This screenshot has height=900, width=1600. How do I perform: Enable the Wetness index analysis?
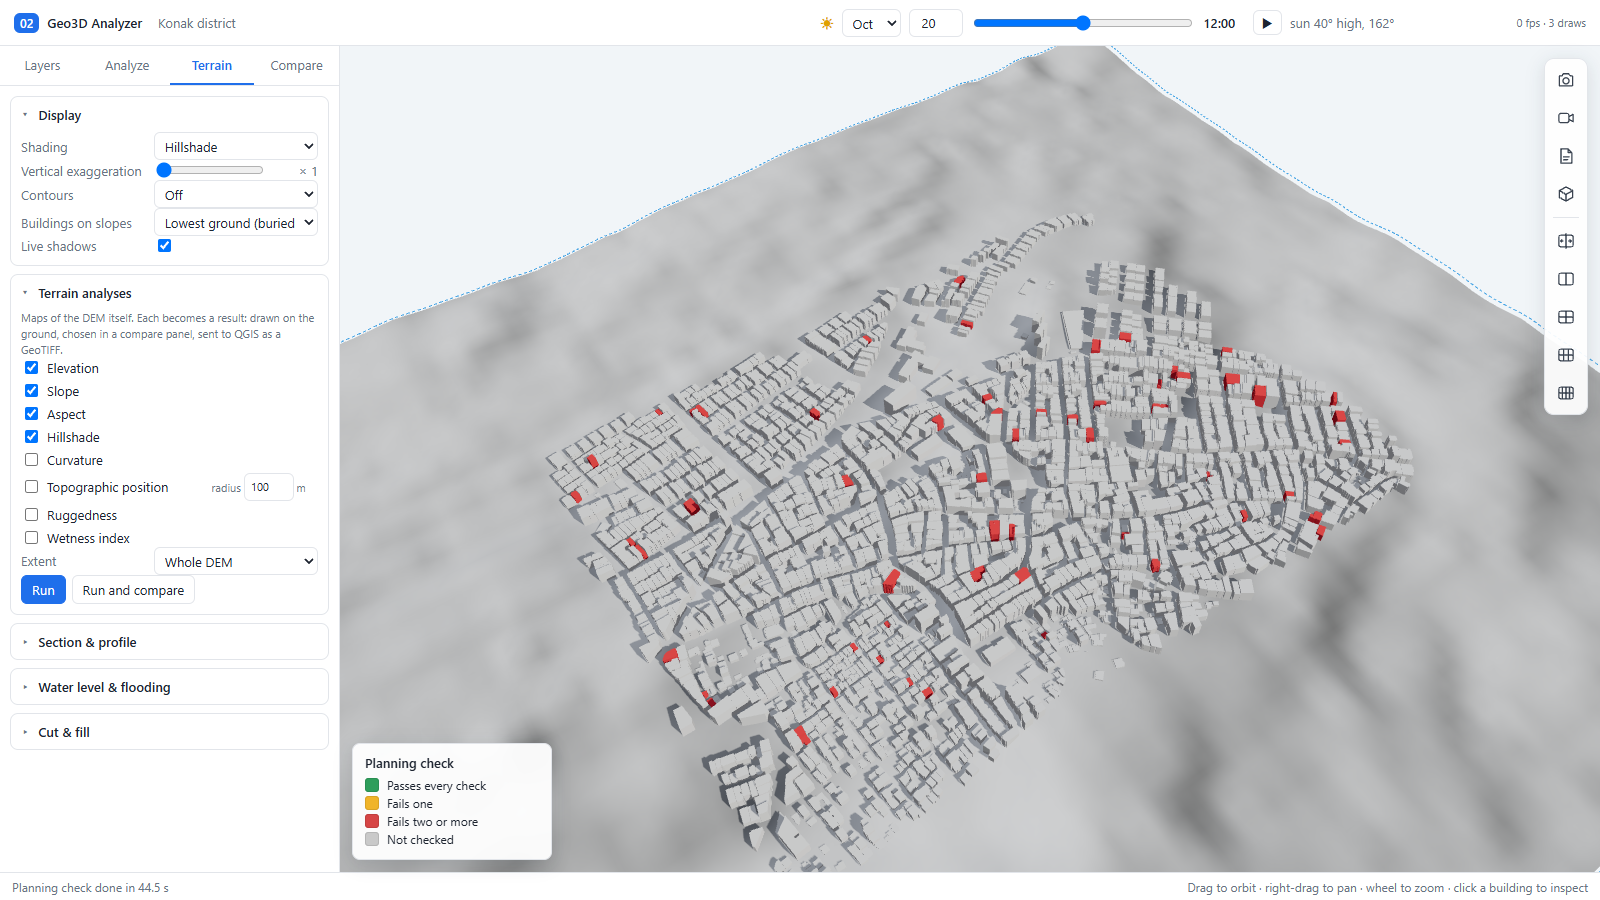pos(32,538)
